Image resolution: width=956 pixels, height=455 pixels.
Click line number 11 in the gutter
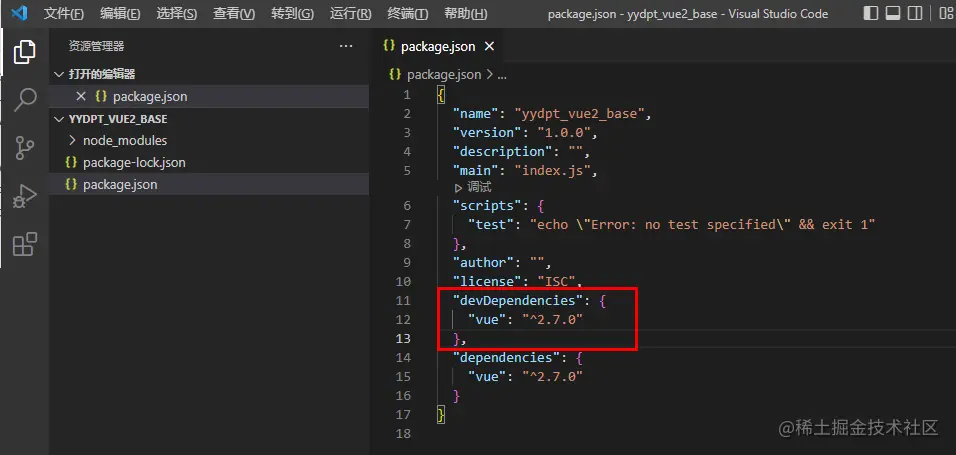pyautogui.click(x=404, y=301)
